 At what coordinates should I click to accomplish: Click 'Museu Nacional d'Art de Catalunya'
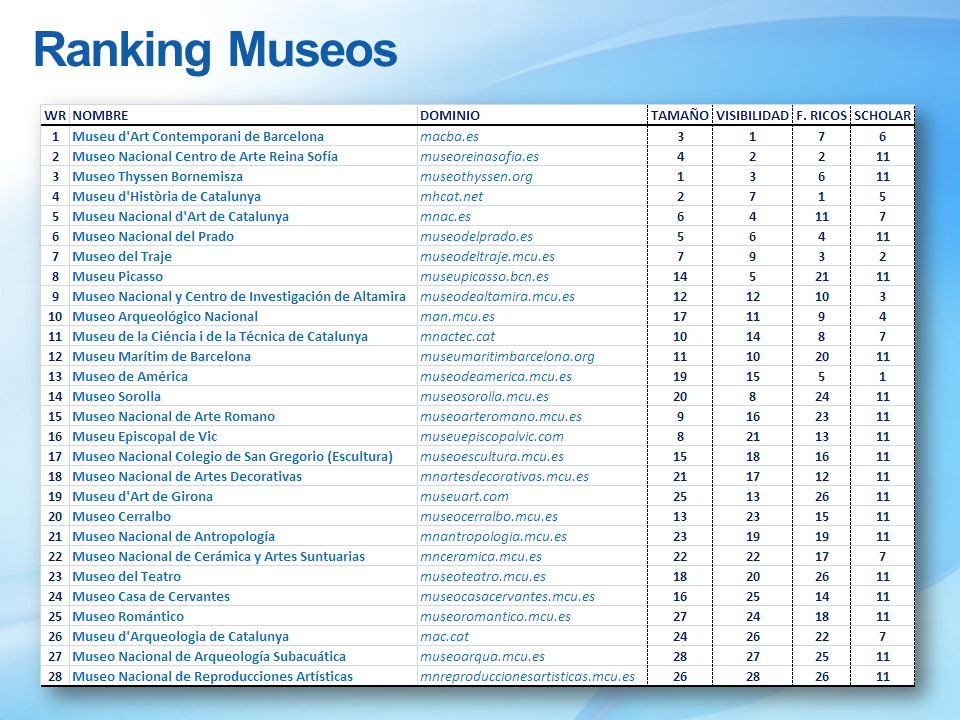[181, 217]
